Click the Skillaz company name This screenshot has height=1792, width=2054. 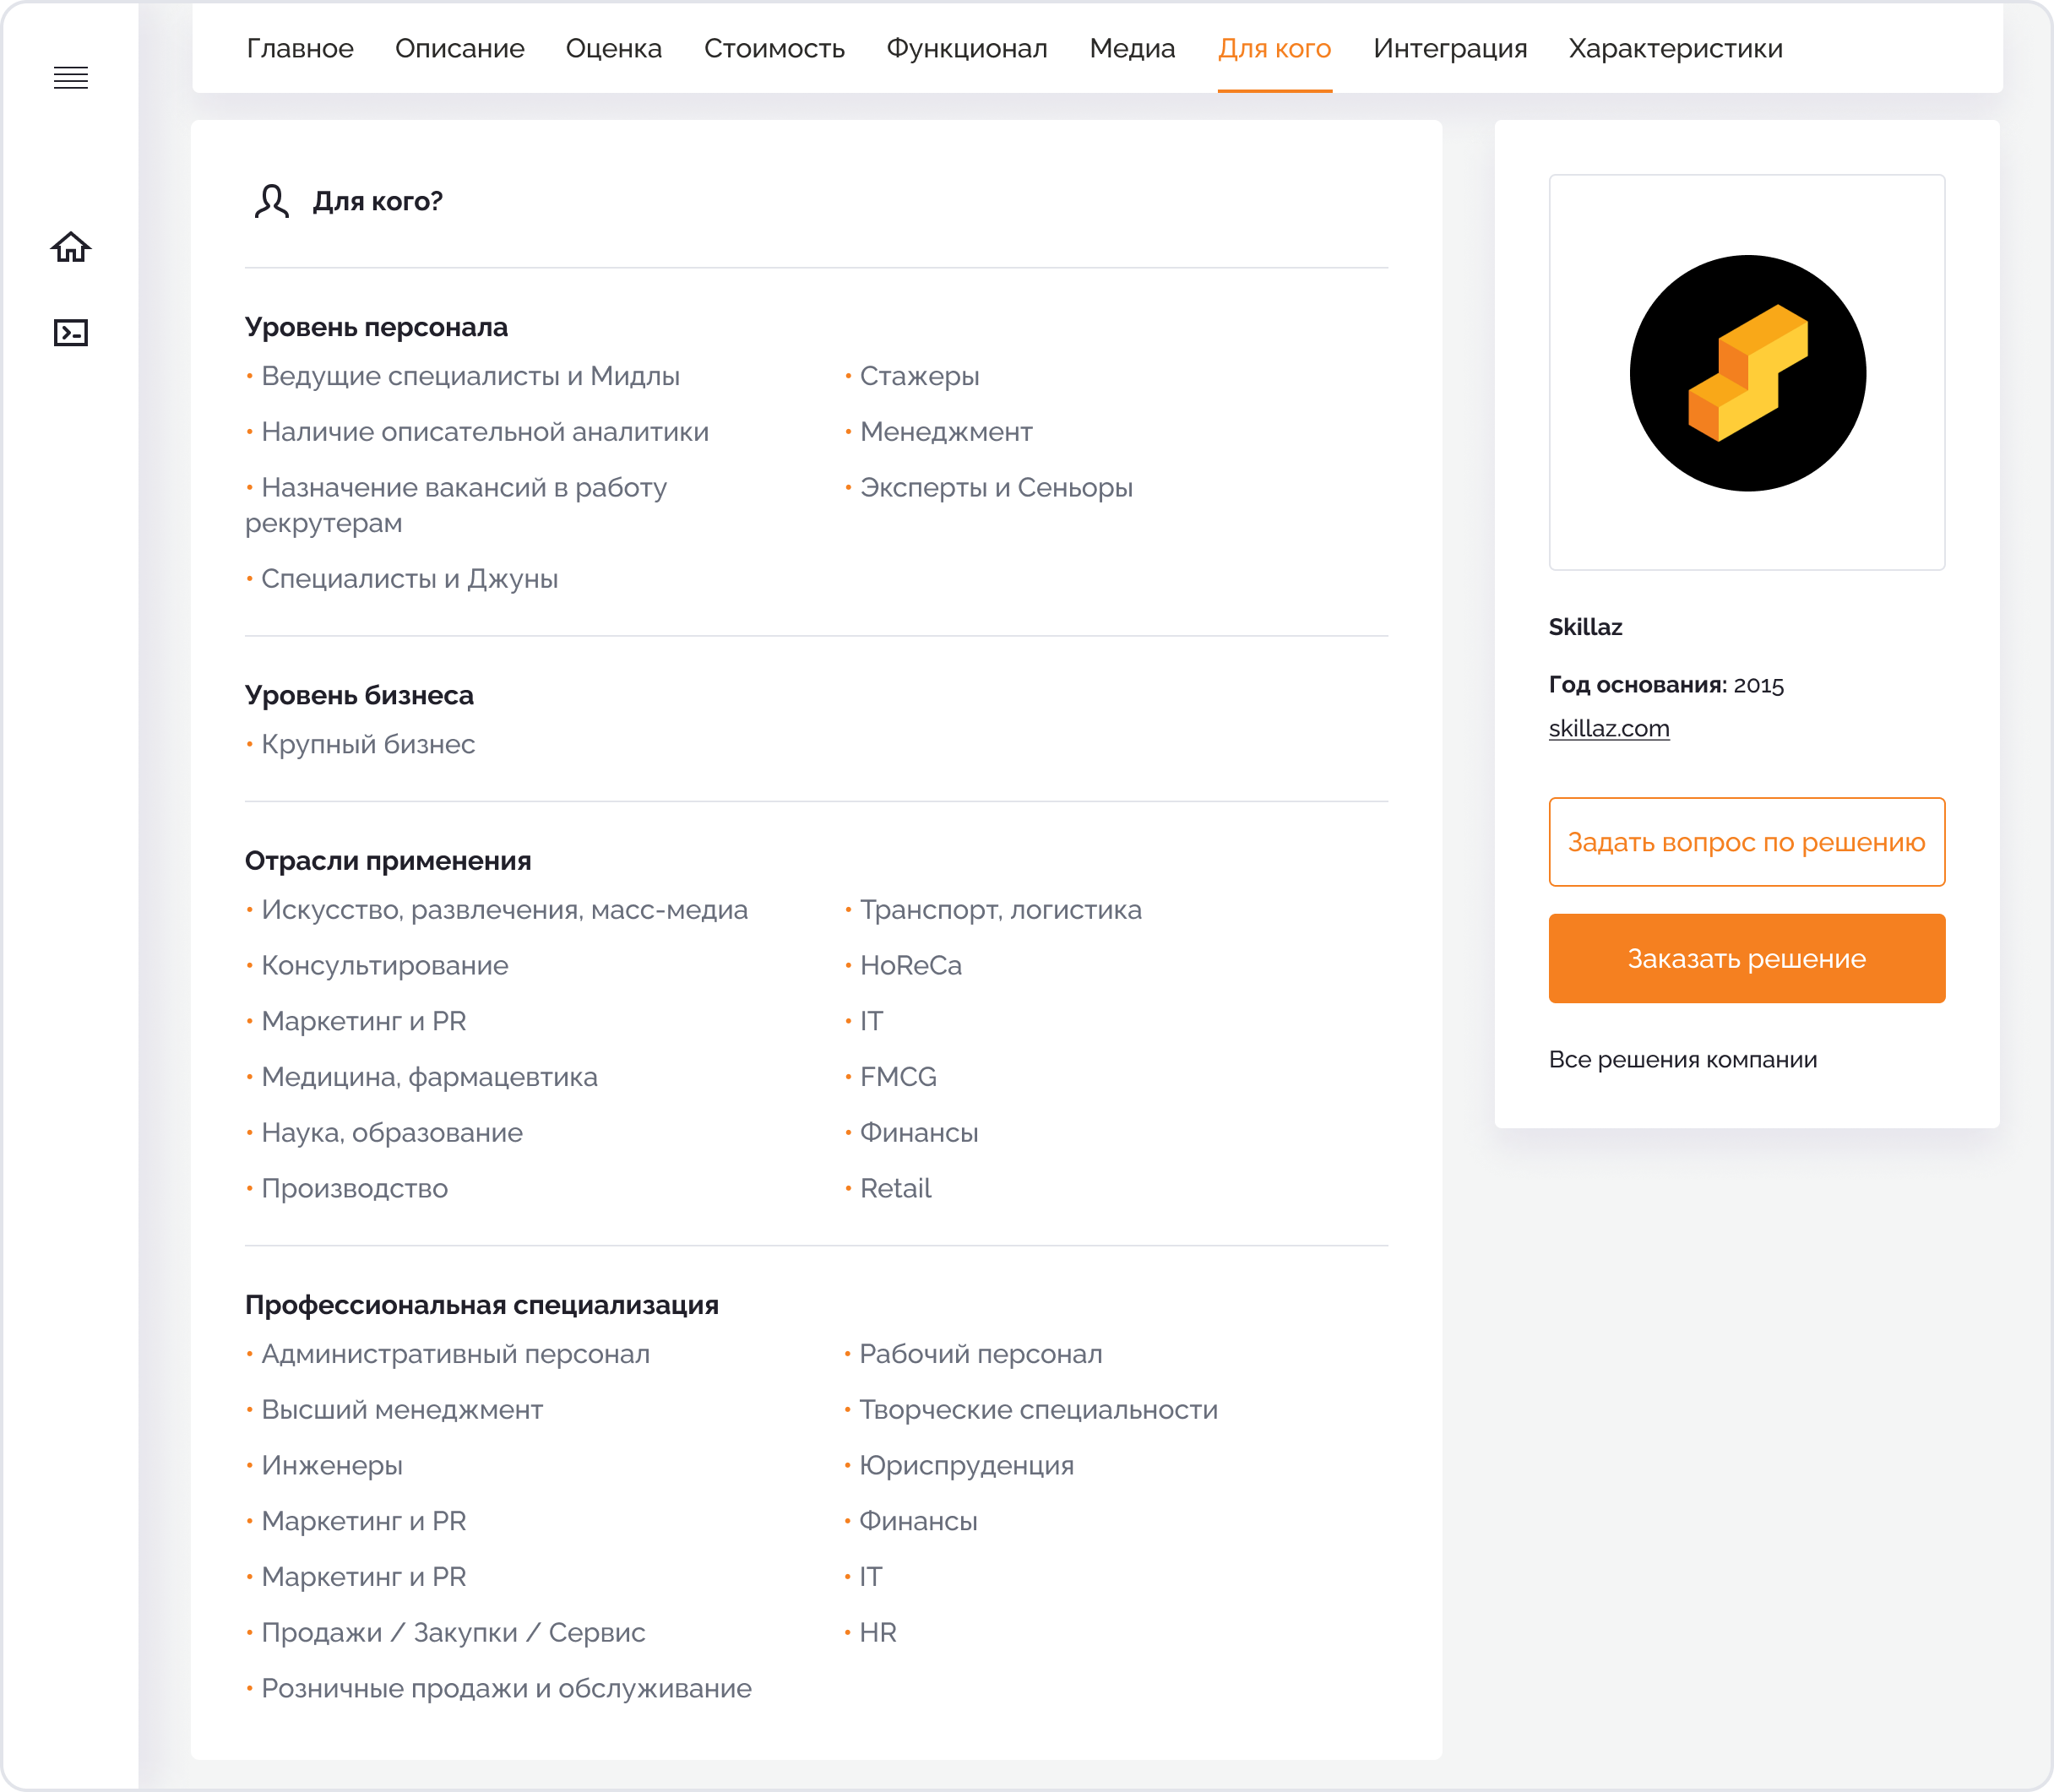click(x=1585, y=627)
